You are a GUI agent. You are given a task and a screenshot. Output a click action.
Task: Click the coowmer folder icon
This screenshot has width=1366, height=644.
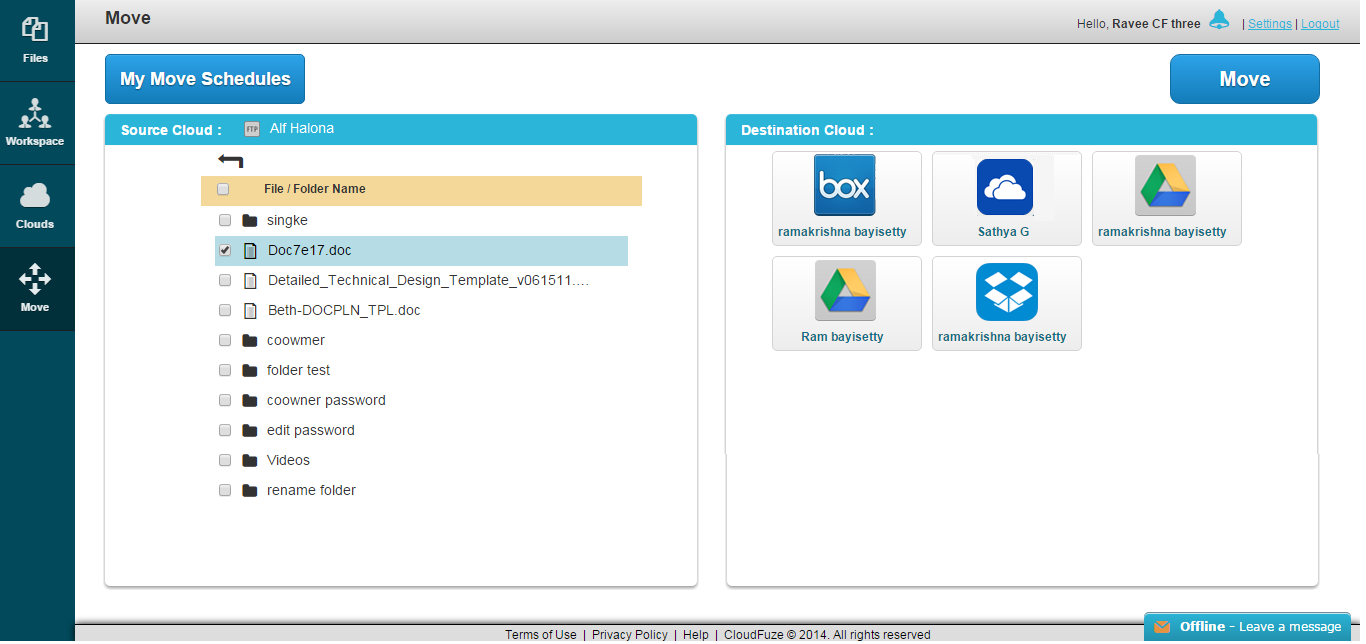250,340
